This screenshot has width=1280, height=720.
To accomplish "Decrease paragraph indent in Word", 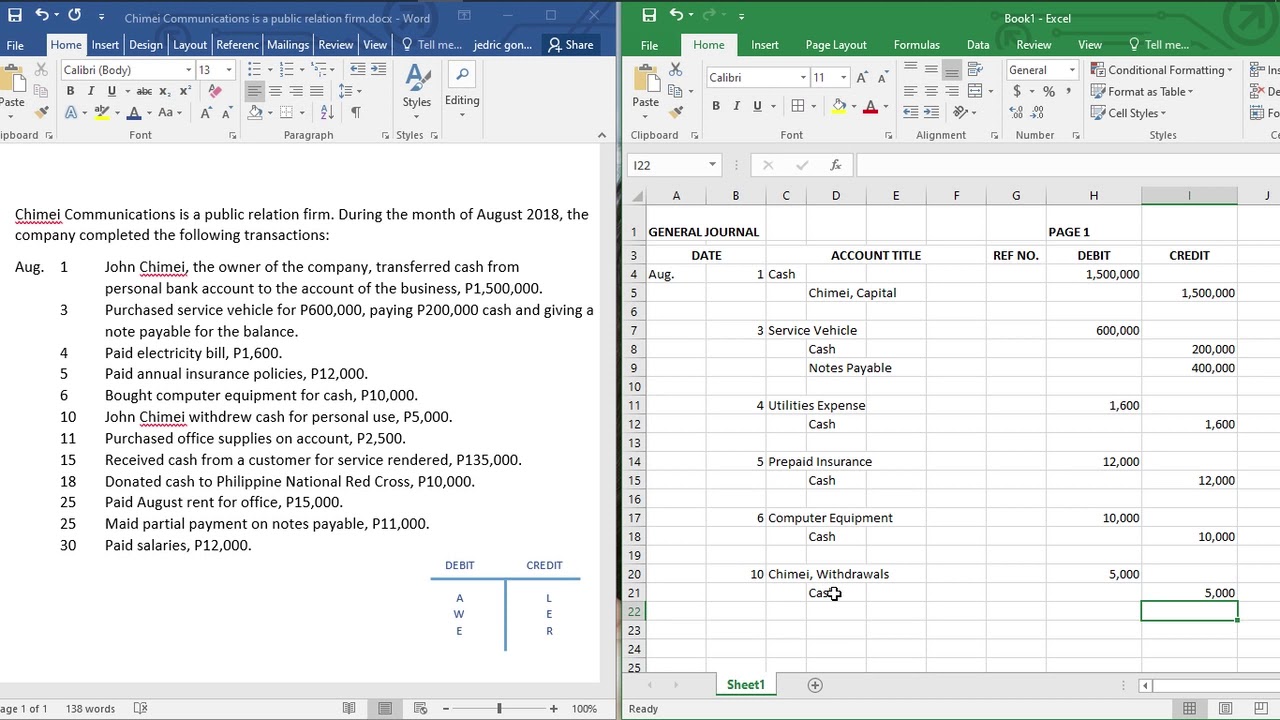I will (358, 69).
